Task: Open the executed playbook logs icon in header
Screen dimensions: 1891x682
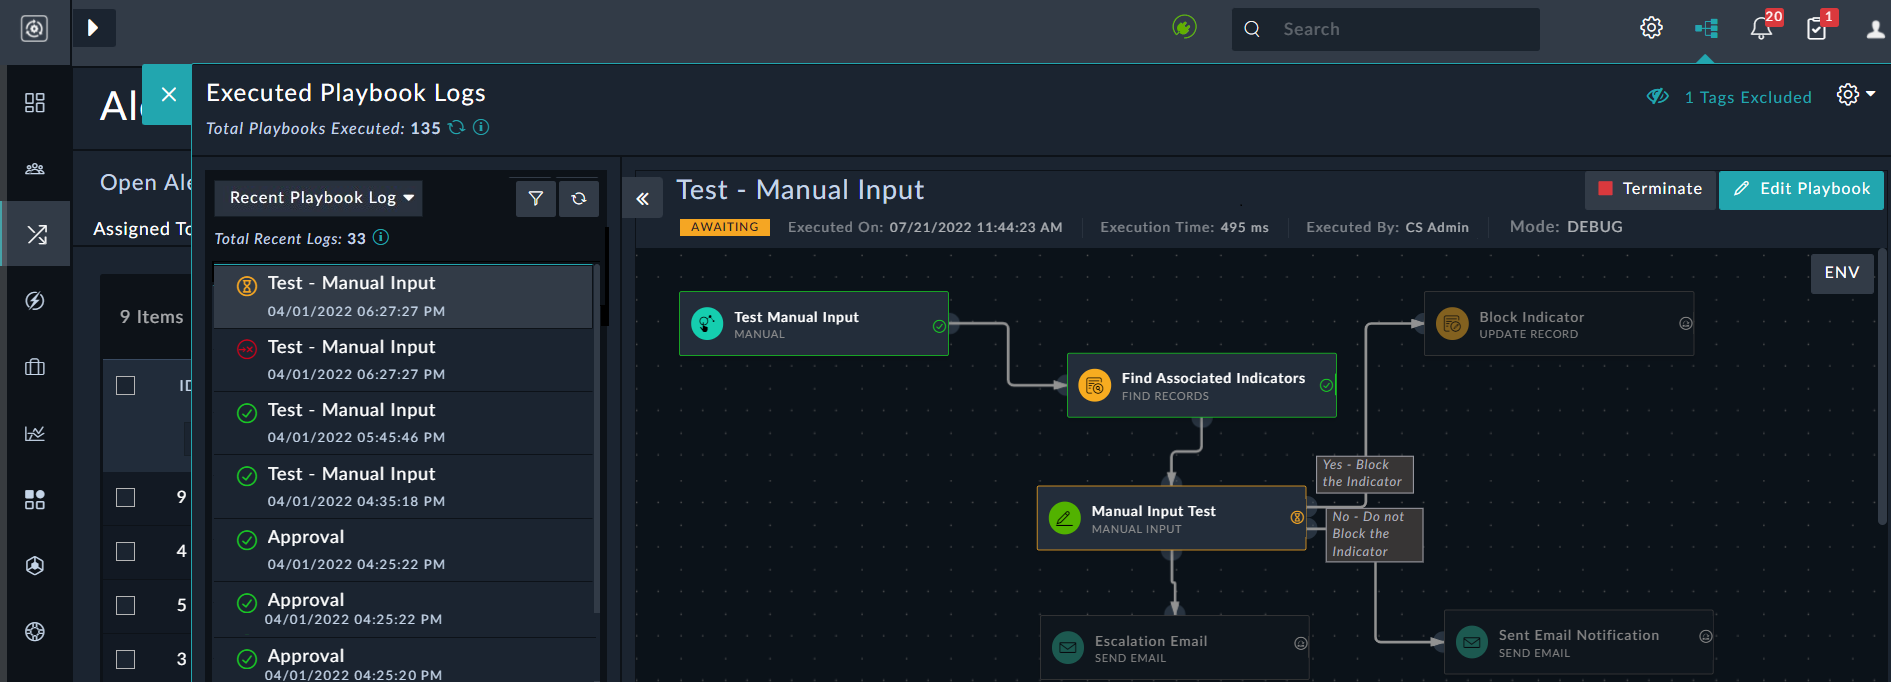Action: (1706, 28)
